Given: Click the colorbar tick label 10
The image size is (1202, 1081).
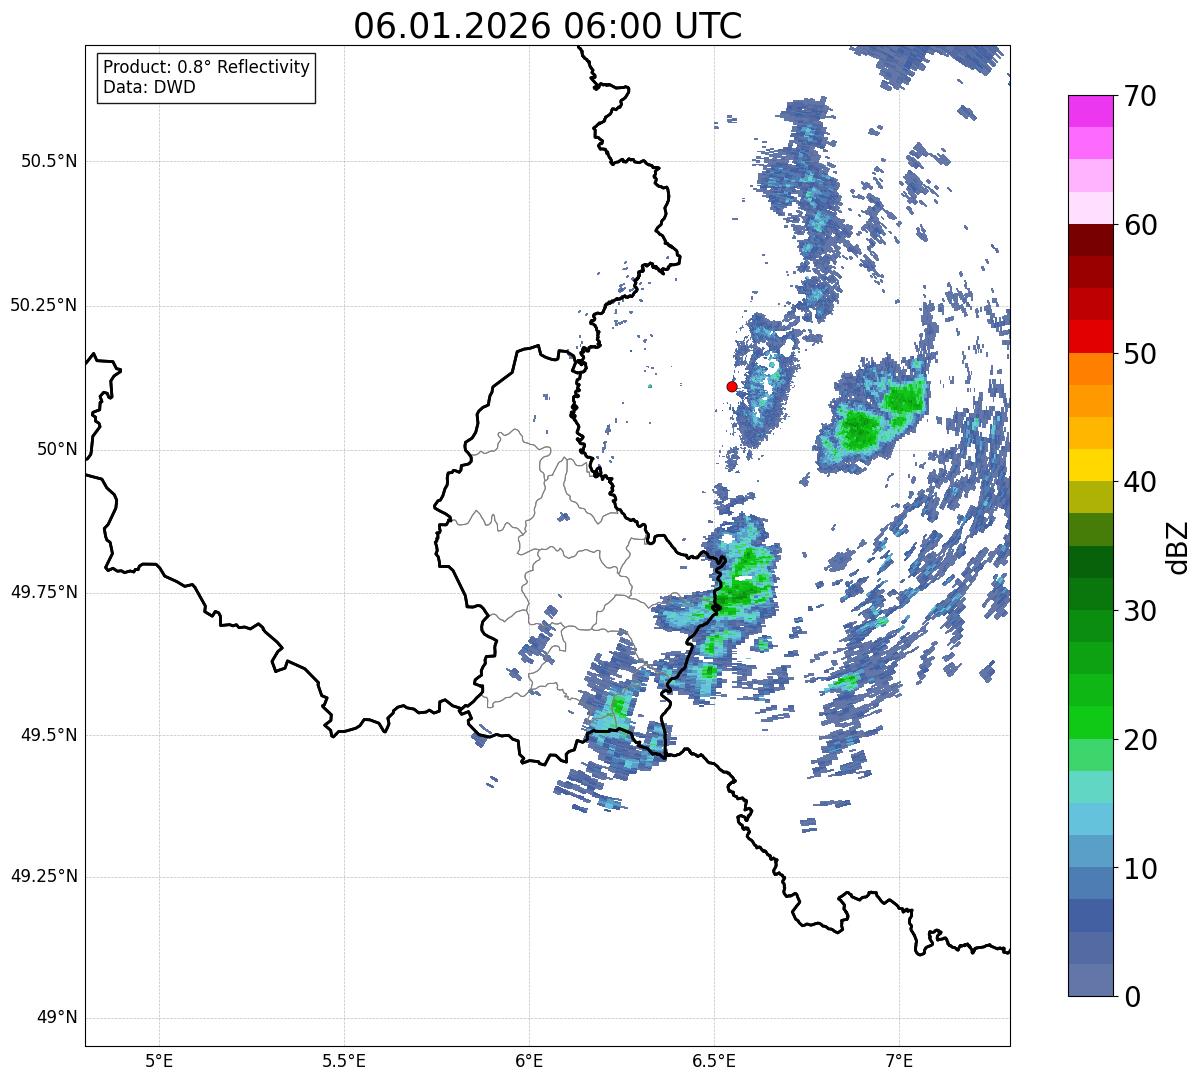Looking at the screenshot, I should pyautogui.click(x=1140, y=869).
